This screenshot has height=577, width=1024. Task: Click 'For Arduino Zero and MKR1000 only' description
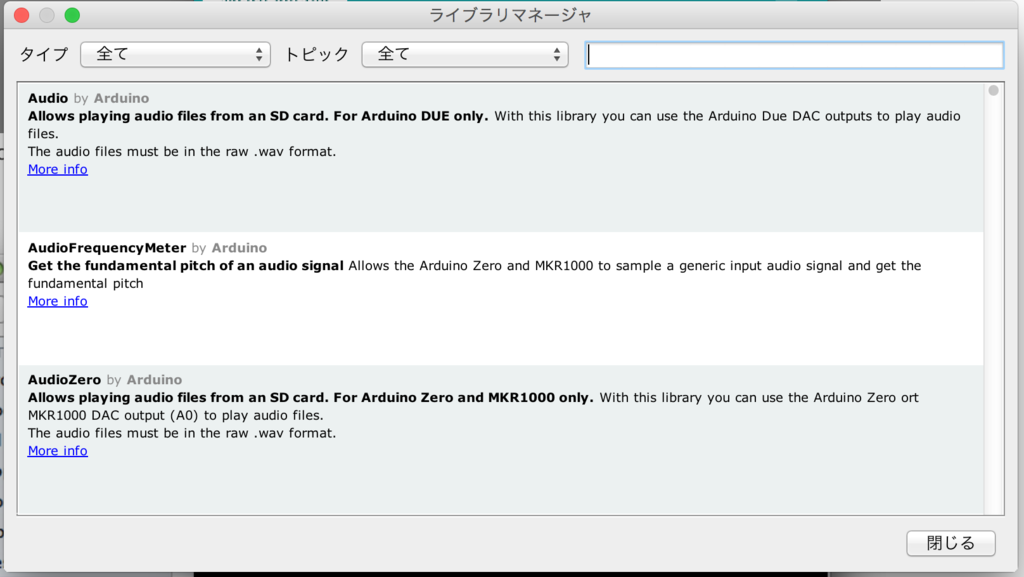463,398
